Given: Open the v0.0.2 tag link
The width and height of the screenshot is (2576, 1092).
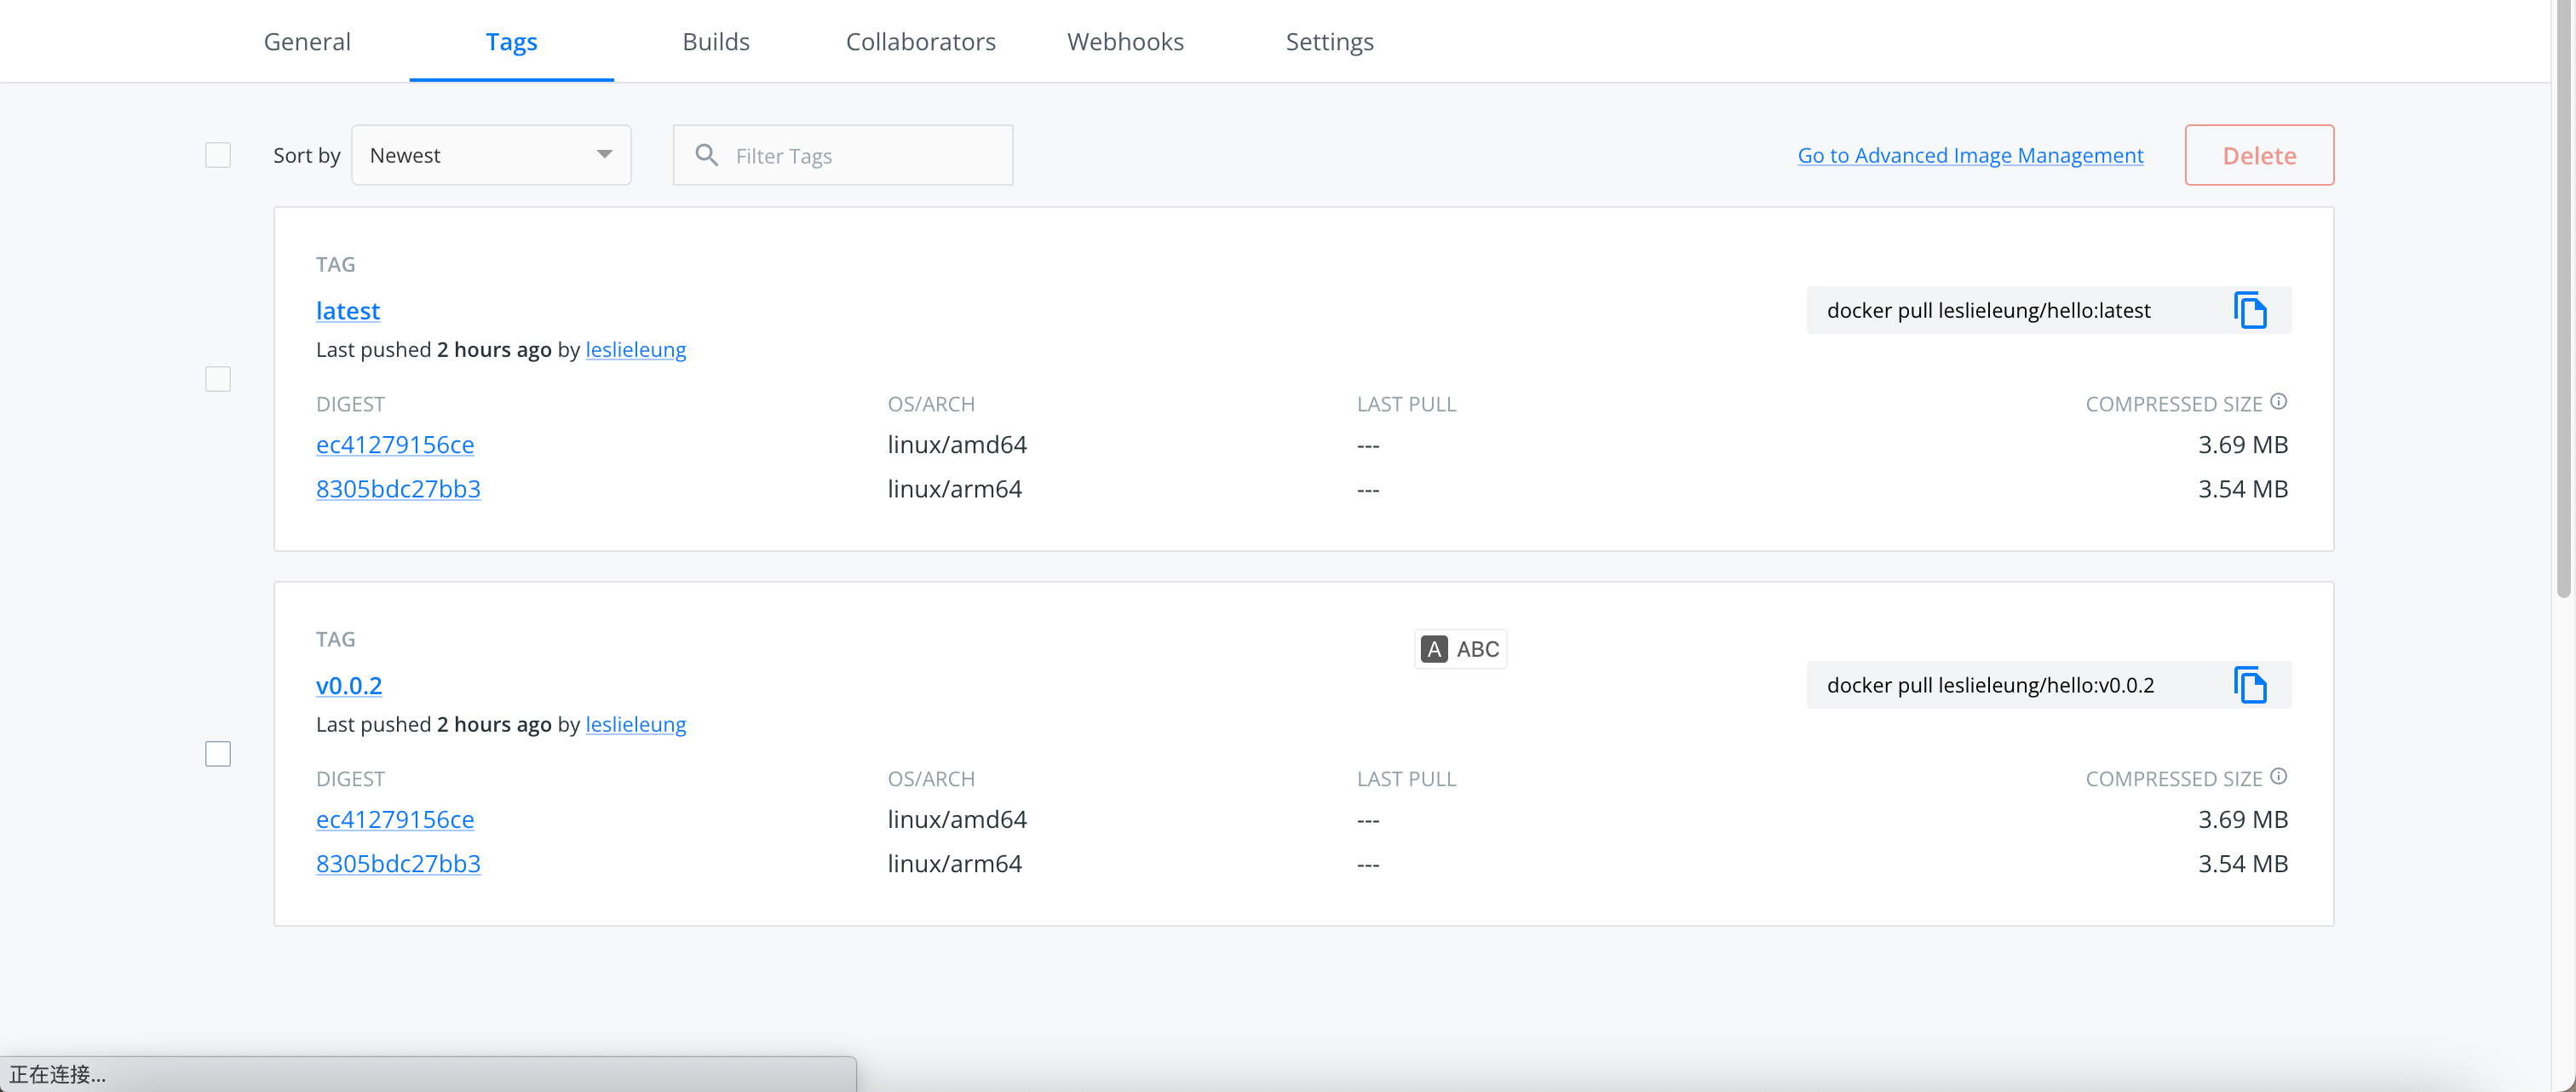Looking at the screenshot, I should 349,686.
